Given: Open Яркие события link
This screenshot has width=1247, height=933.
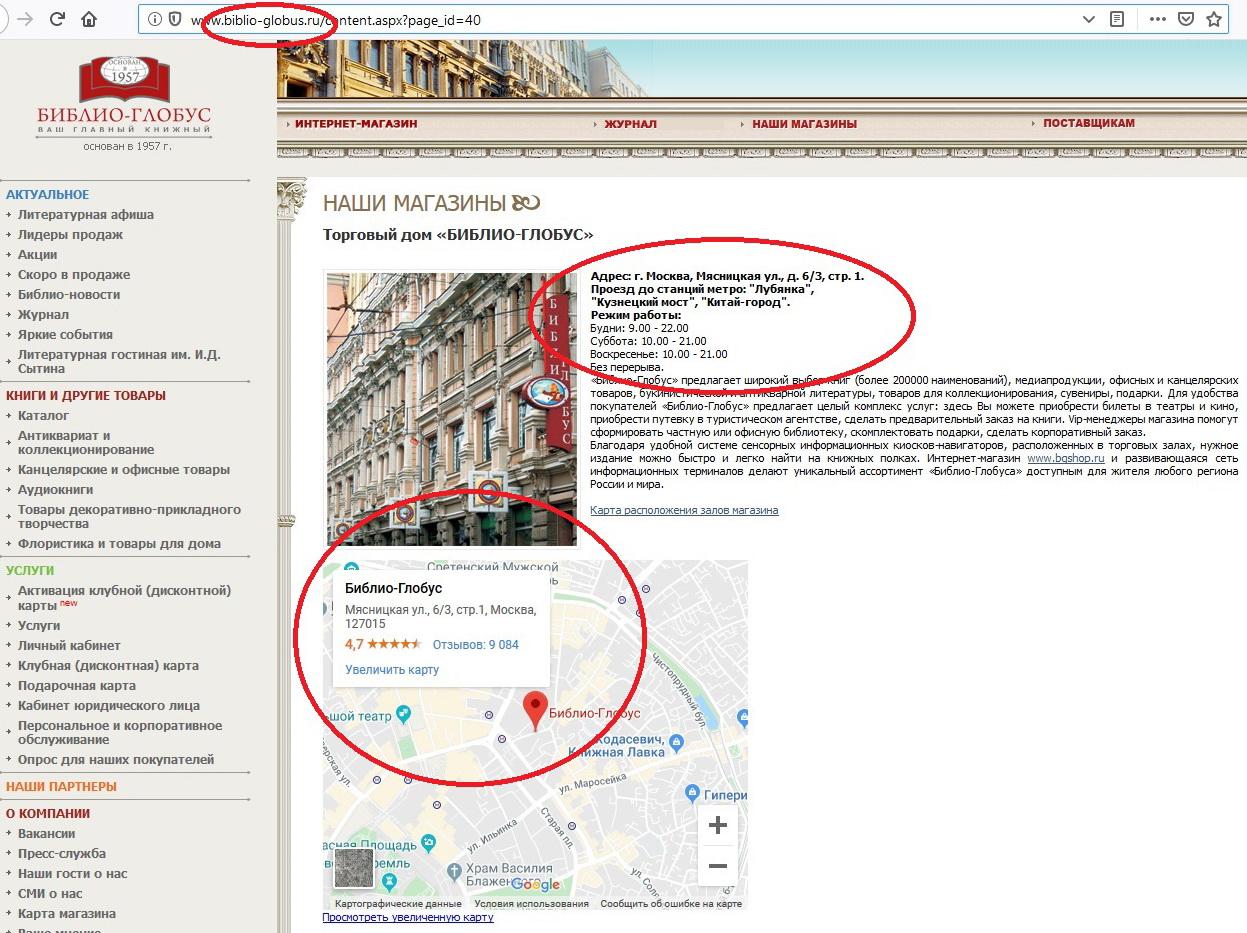Looking at the screenshot, I should (65, 334).
